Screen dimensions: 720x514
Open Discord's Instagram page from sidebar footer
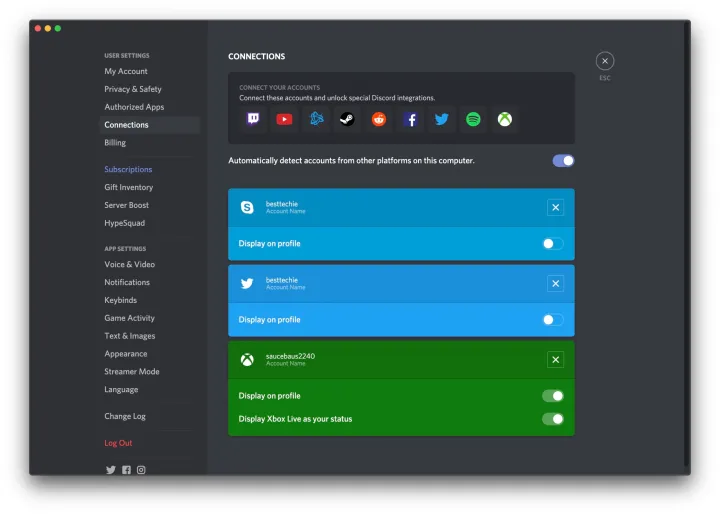141,470
